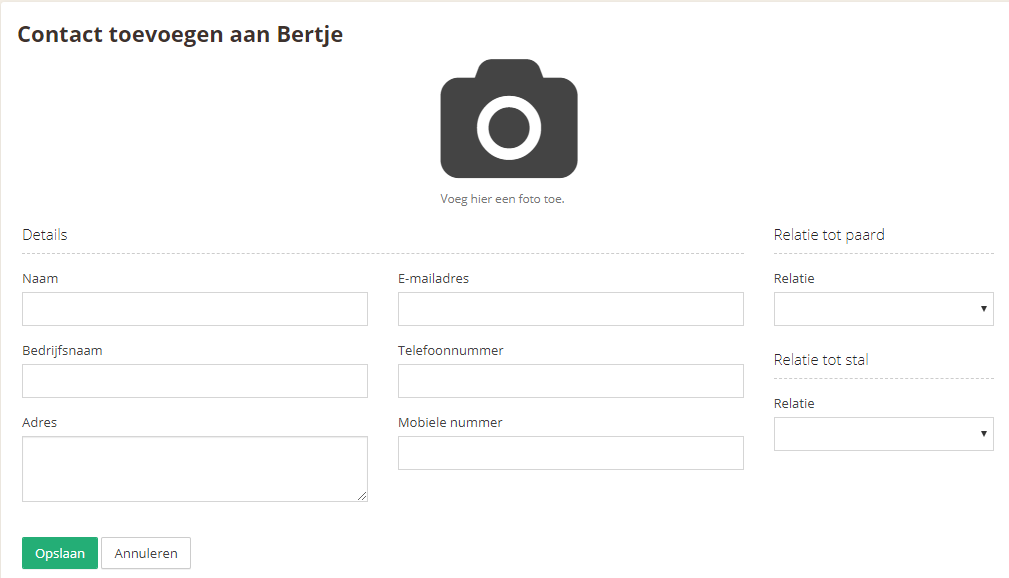Click the 'Relatie tot paard' section heading
Image resolution: width=1009 pixels, height=578 pixels.
pos(829,235)
